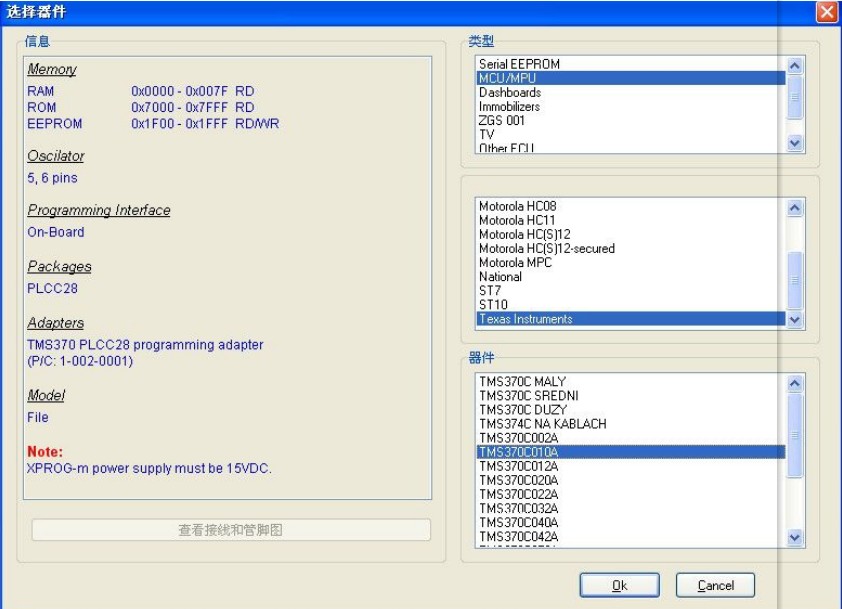Viewport: 842px width, 609px height.
Task: Select TMS370C SREDNI device
Action: 630,395
